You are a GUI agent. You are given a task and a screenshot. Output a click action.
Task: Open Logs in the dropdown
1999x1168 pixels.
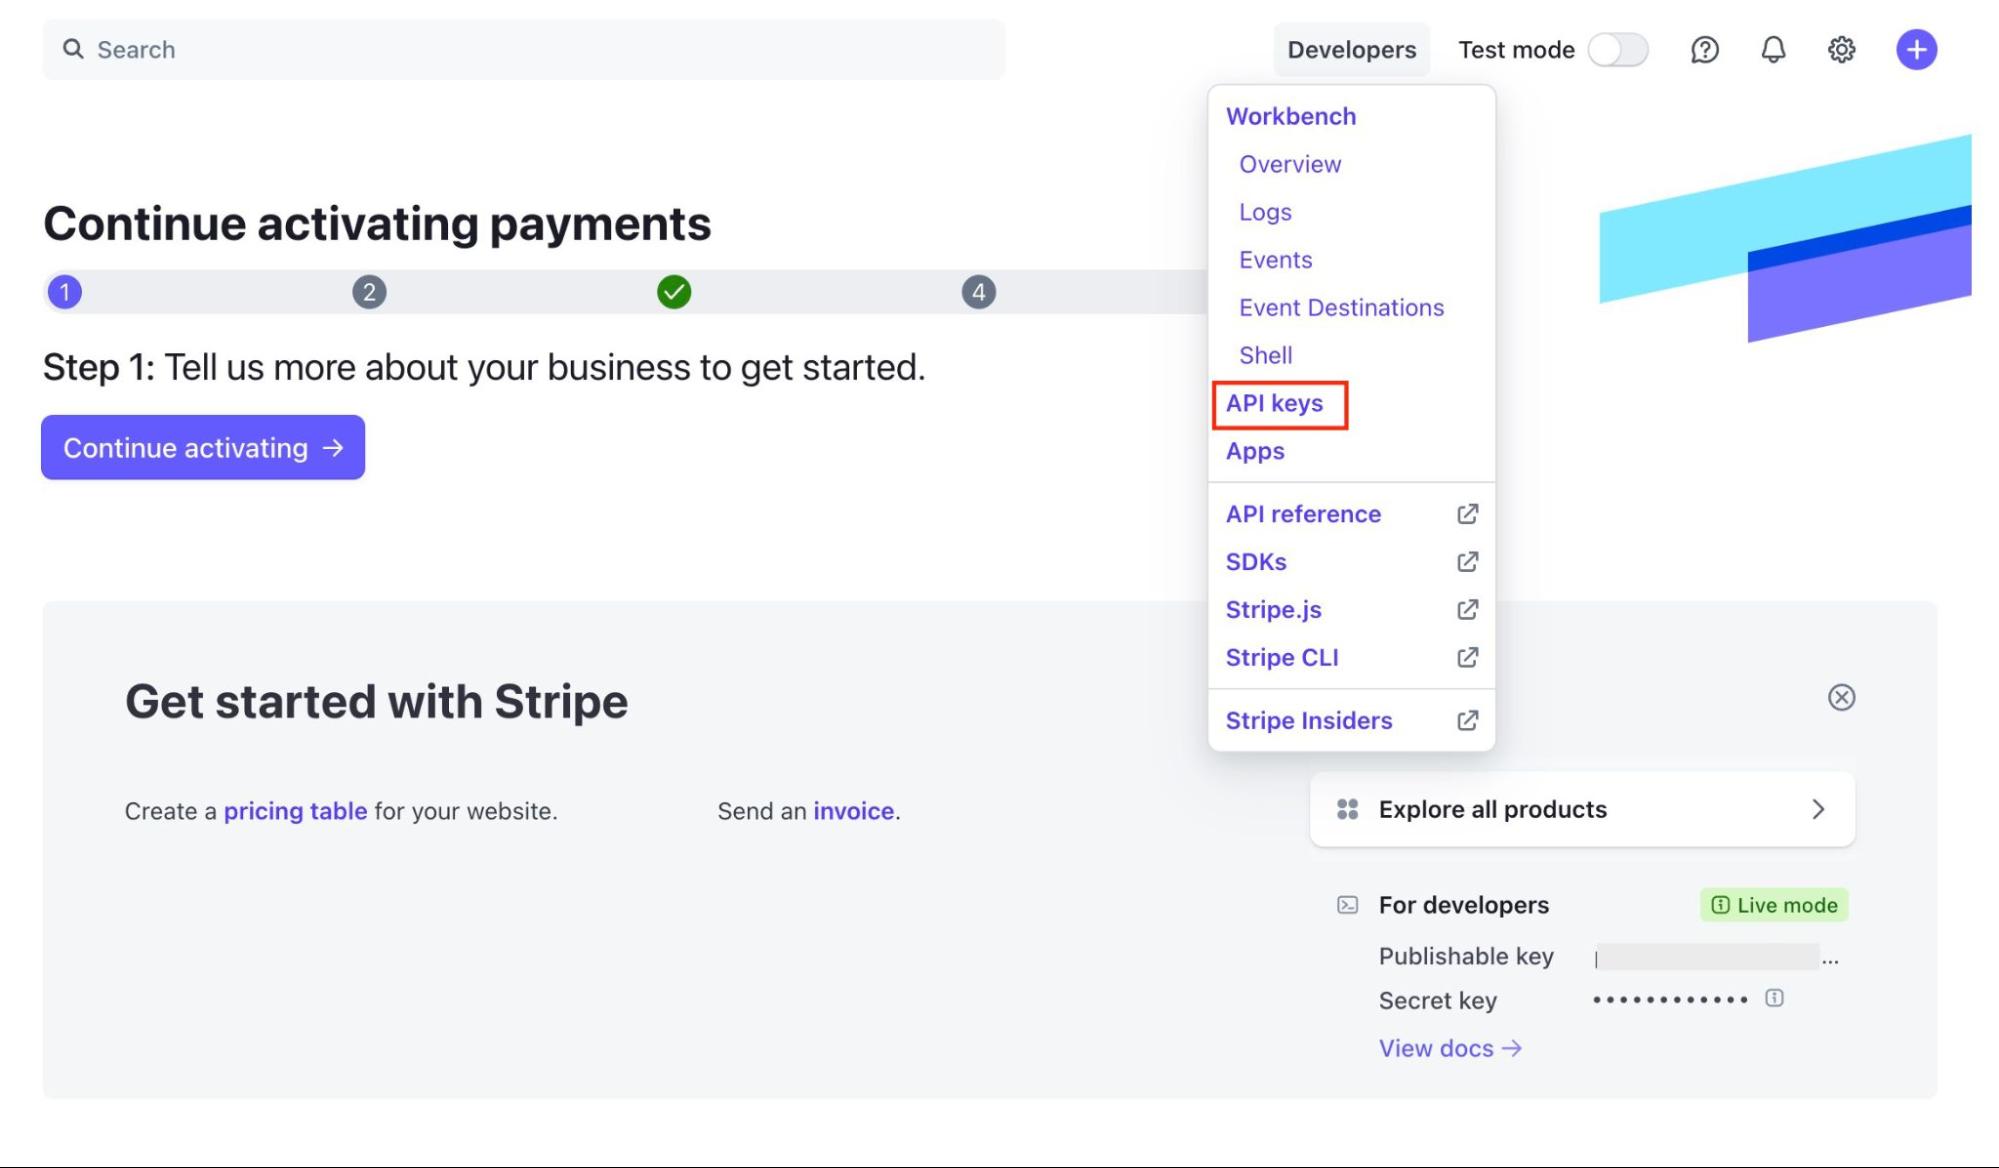coord(1265,212)
